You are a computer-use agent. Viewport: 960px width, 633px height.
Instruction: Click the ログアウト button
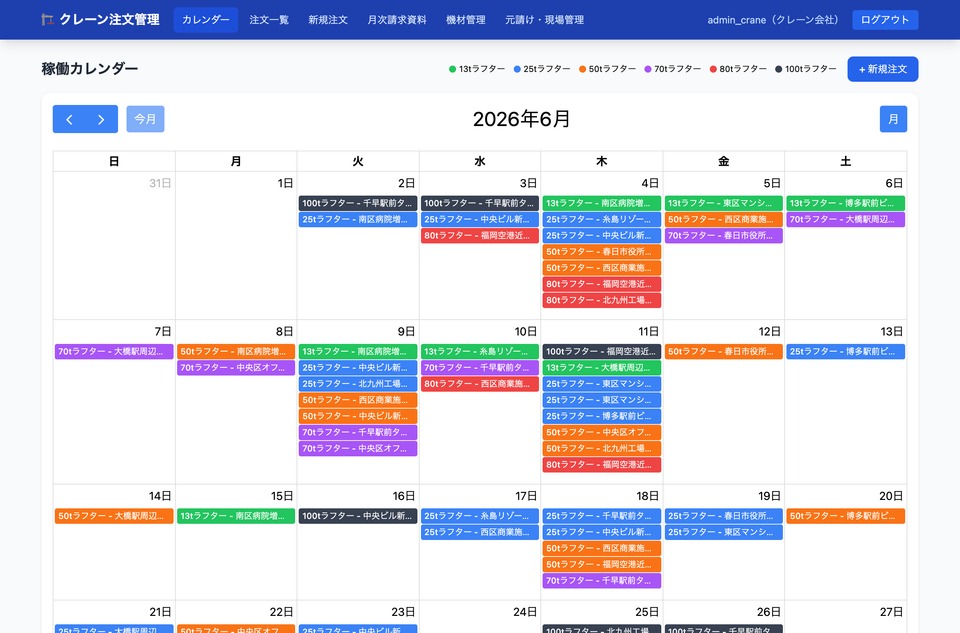tap(885, 20)
